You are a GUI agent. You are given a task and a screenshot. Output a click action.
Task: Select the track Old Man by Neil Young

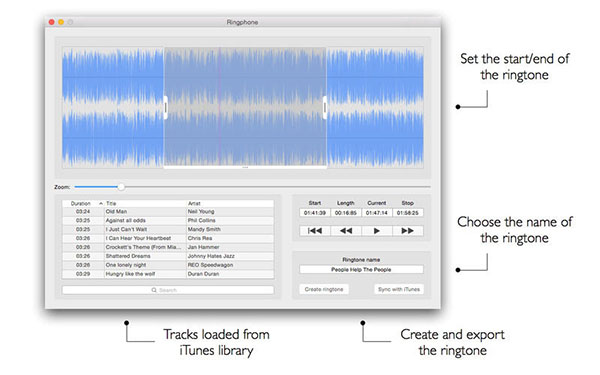168,212
